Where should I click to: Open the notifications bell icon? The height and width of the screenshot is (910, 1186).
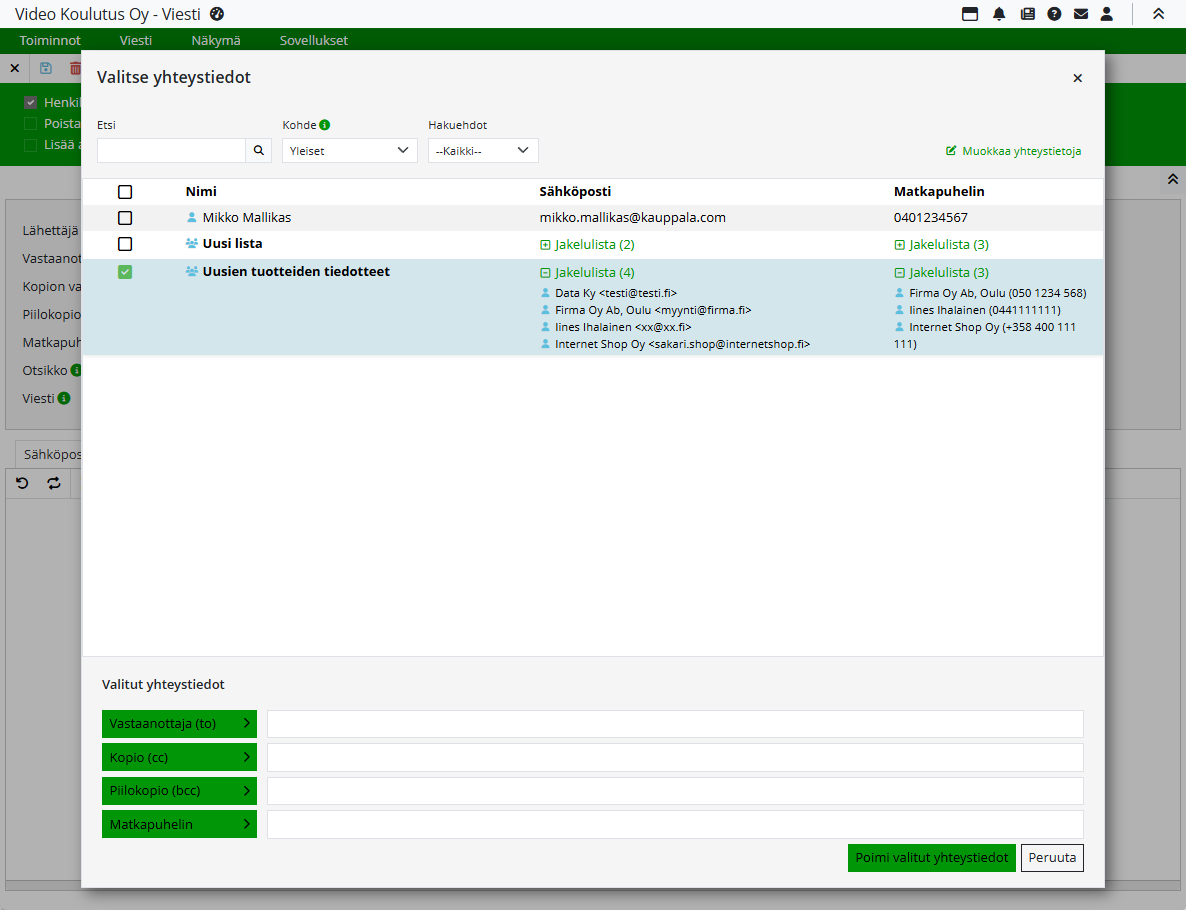pos(999,14)
